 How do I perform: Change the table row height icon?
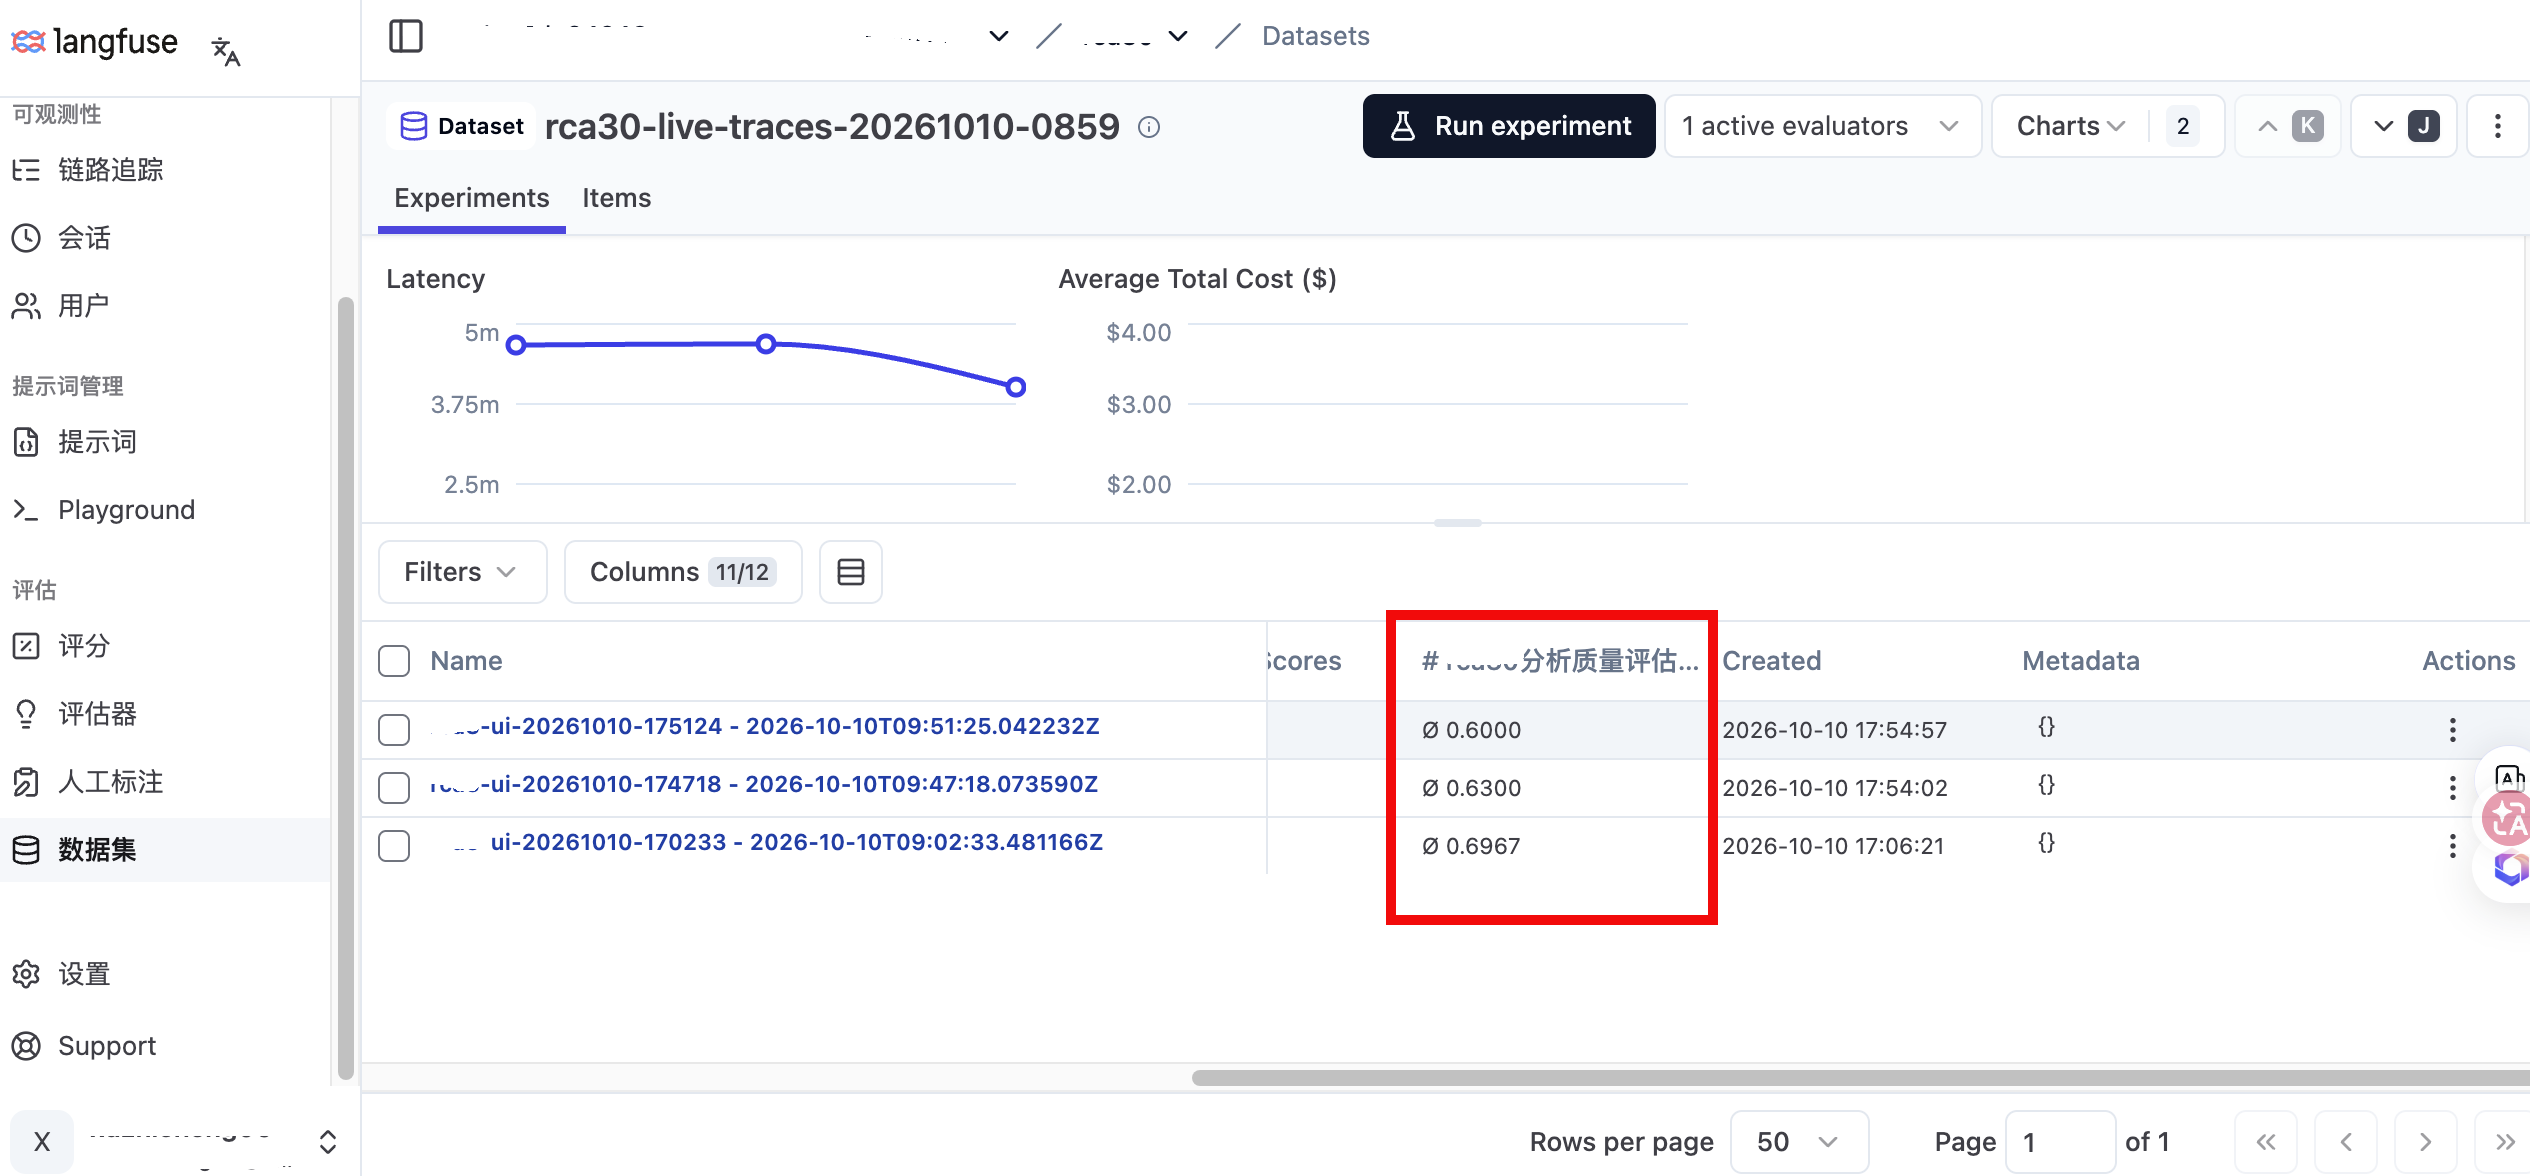coord(851,572)
